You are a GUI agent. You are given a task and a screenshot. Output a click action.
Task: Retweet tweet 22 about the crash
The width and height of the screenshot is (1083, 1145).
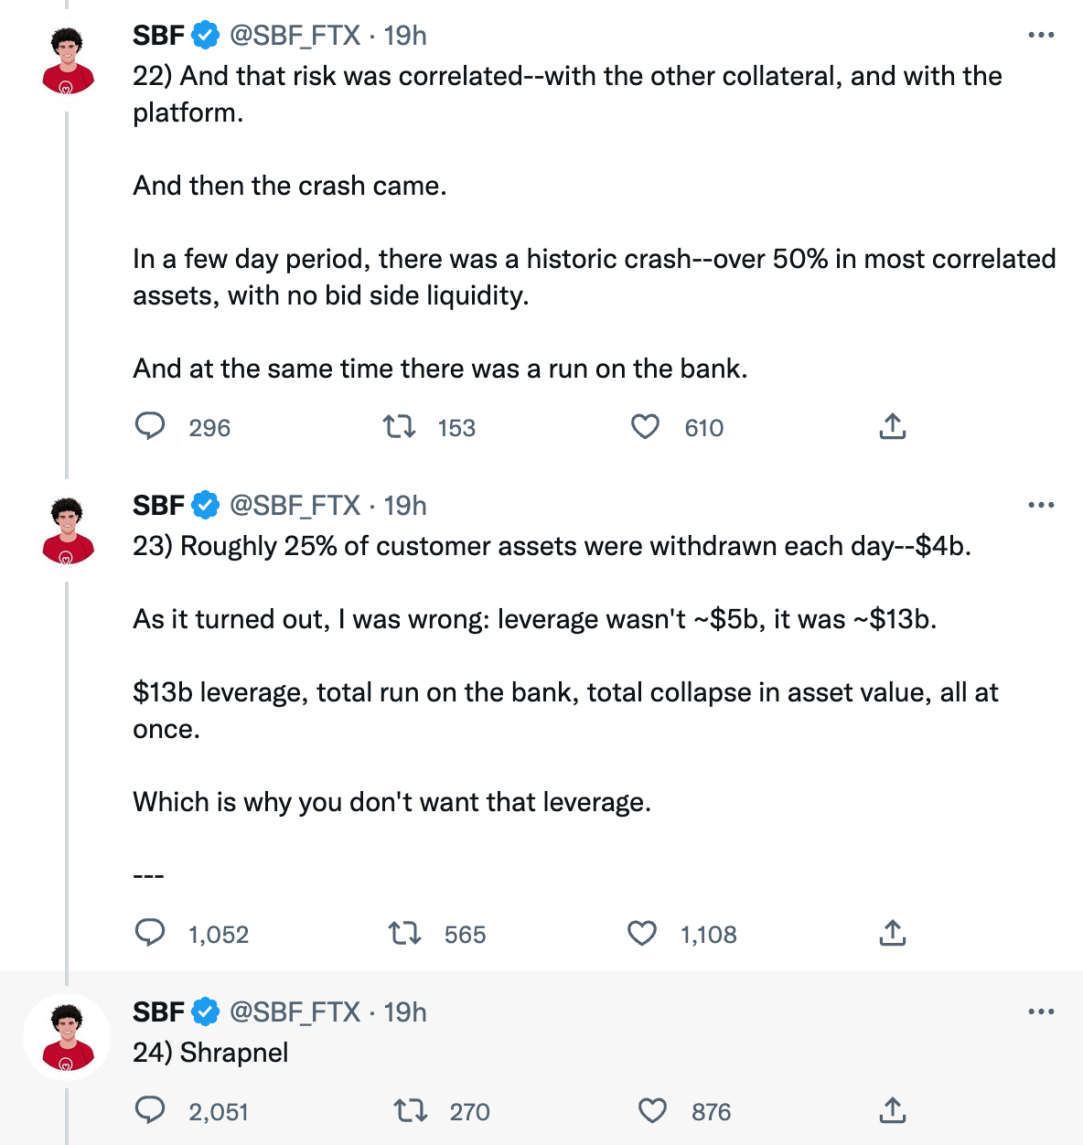[x=399, y=427]
